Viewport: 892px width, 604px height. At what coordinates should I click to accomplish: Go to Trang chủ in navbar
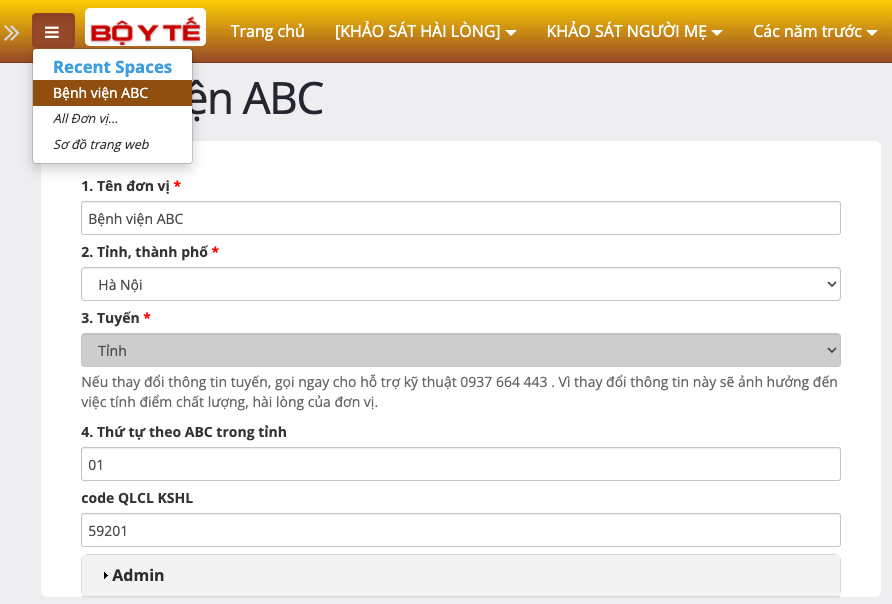tap(267, 31)
